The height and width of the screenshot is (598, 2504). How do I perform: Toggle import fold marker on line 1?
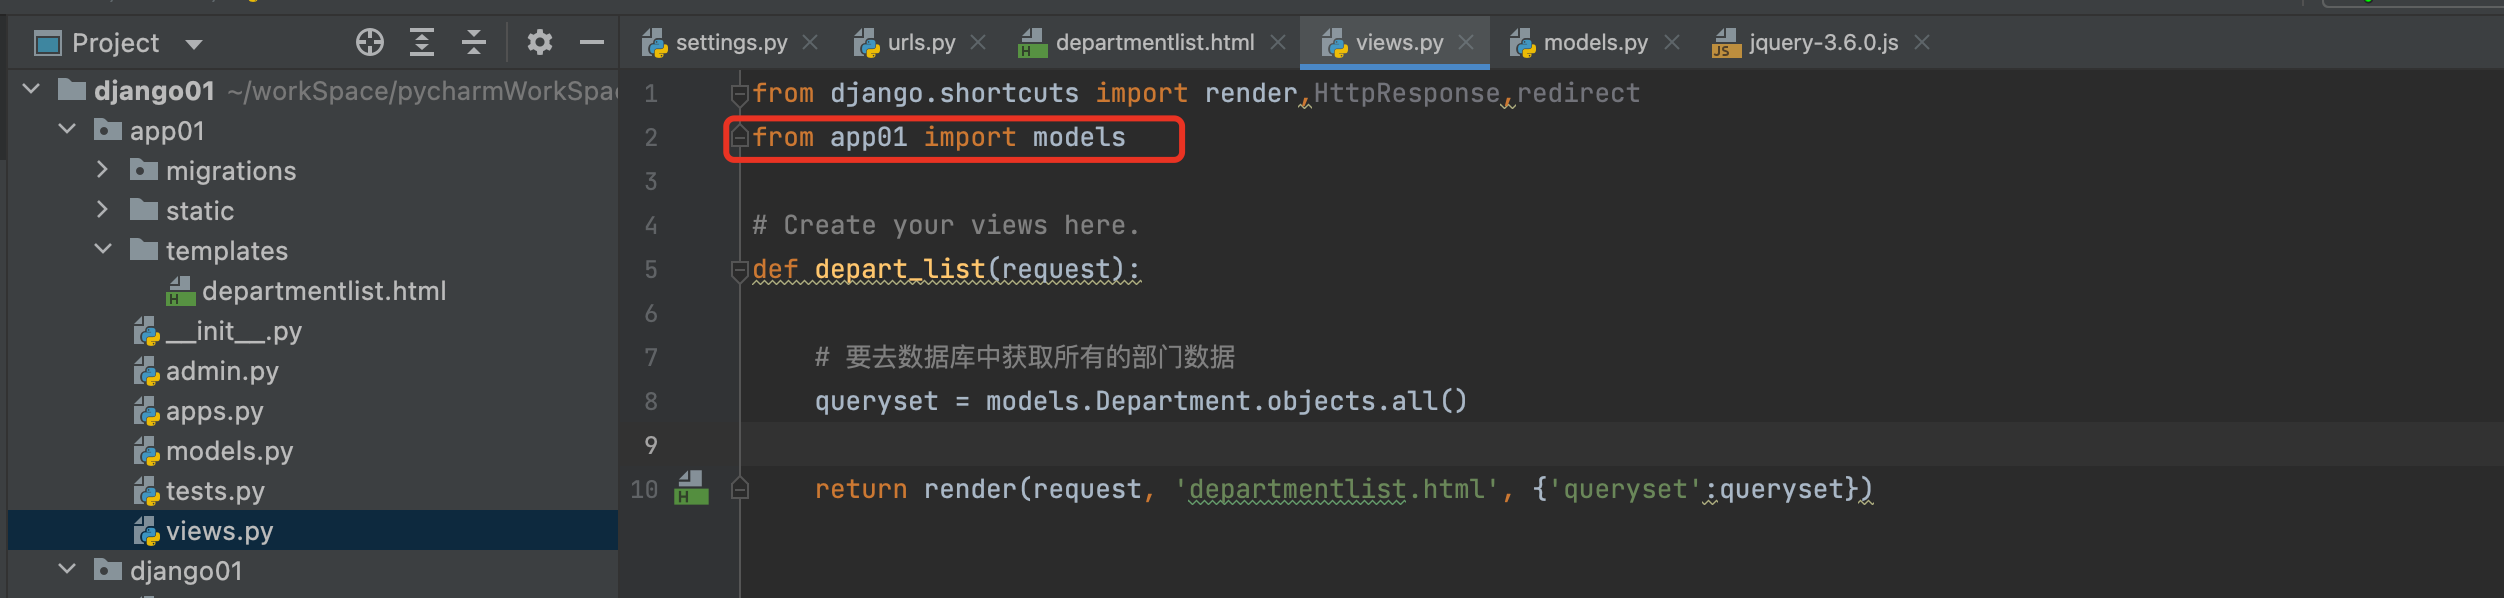(740, 94)
